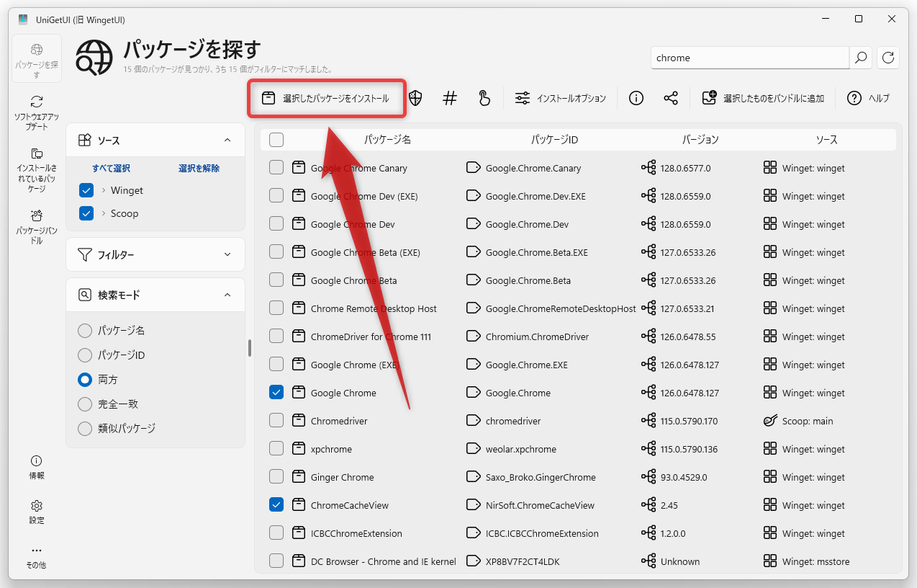Click version icon for 127.0.6533.21
Screen dimensions: 917x588
click(648, 308)
